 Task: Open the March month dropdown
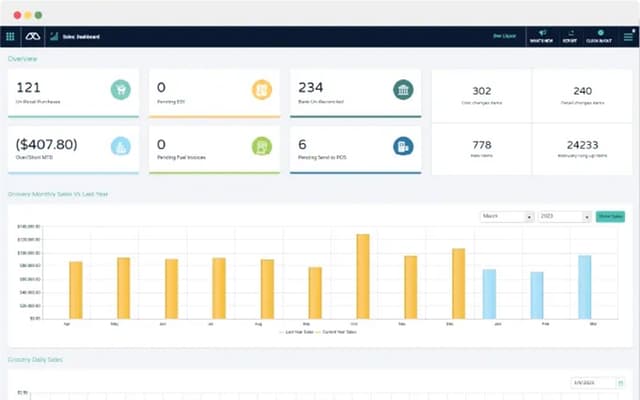coord(507,216)
